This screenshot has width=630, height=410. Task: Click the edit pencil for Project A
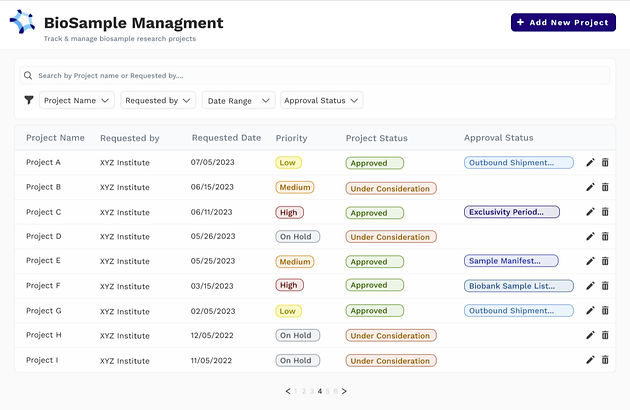click(x=590, y=162)
